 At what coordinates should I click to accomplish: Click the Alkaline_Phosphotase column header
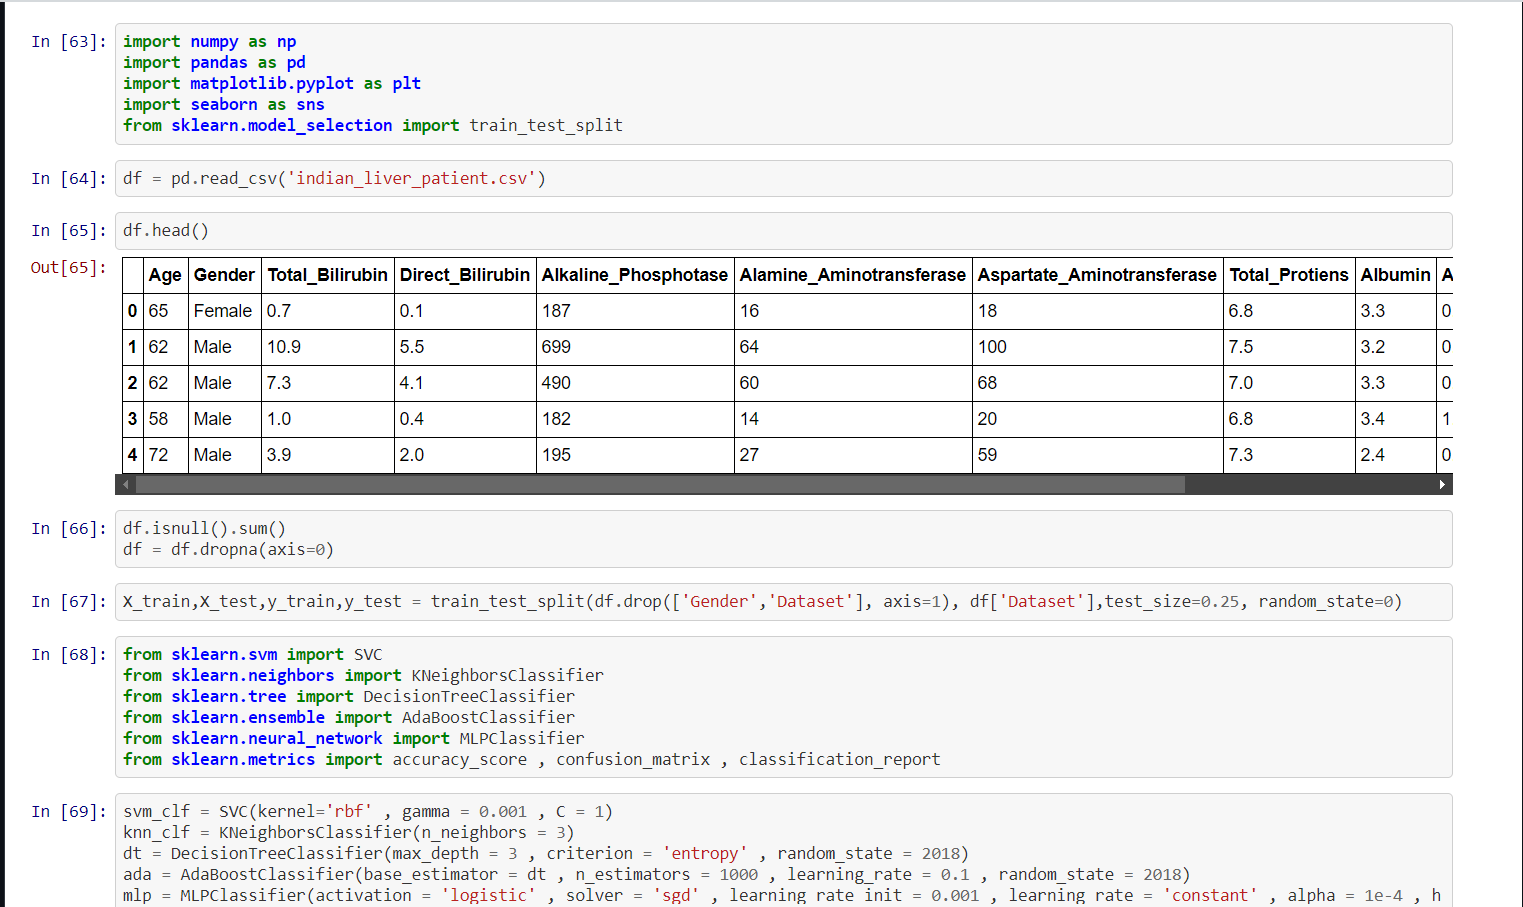coord(635,275)
